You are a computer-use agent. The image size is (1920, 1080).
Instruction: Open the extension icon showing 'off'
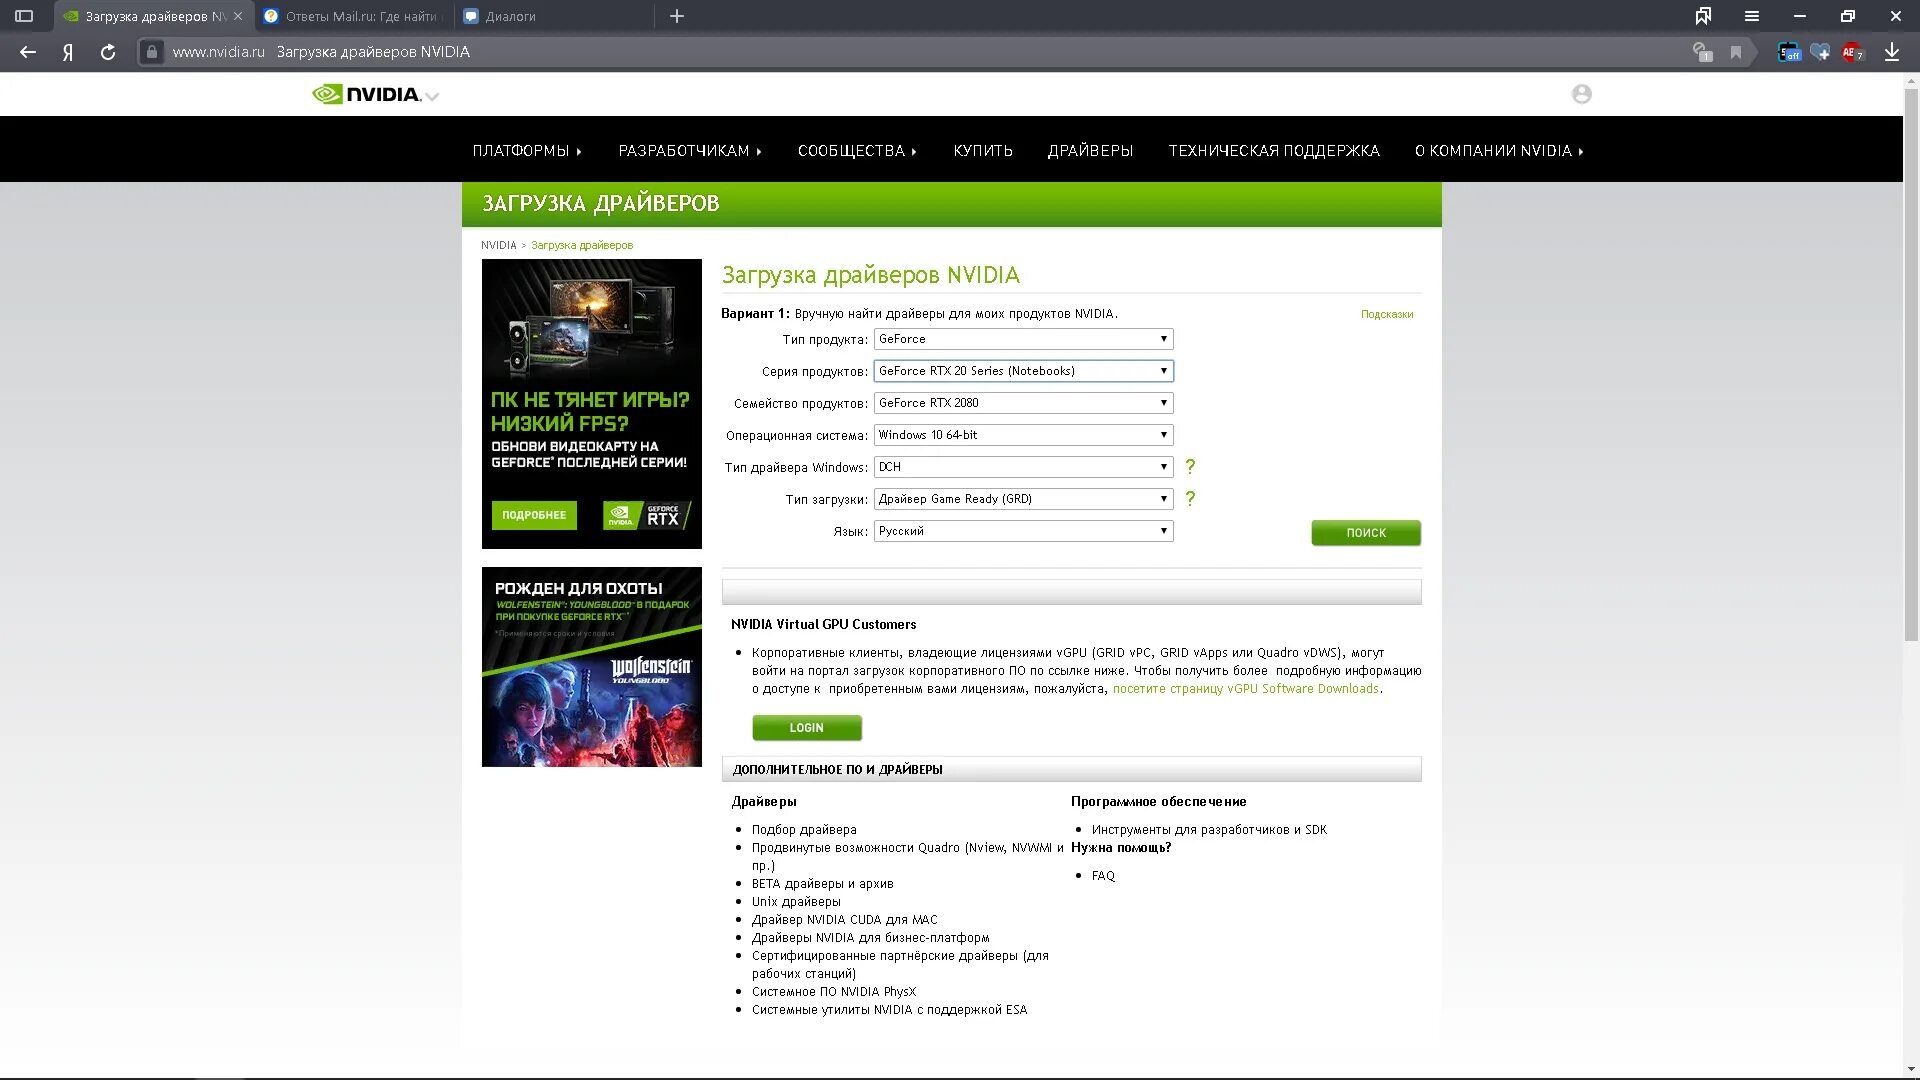pyautogui.click(x=1789, y=52)
